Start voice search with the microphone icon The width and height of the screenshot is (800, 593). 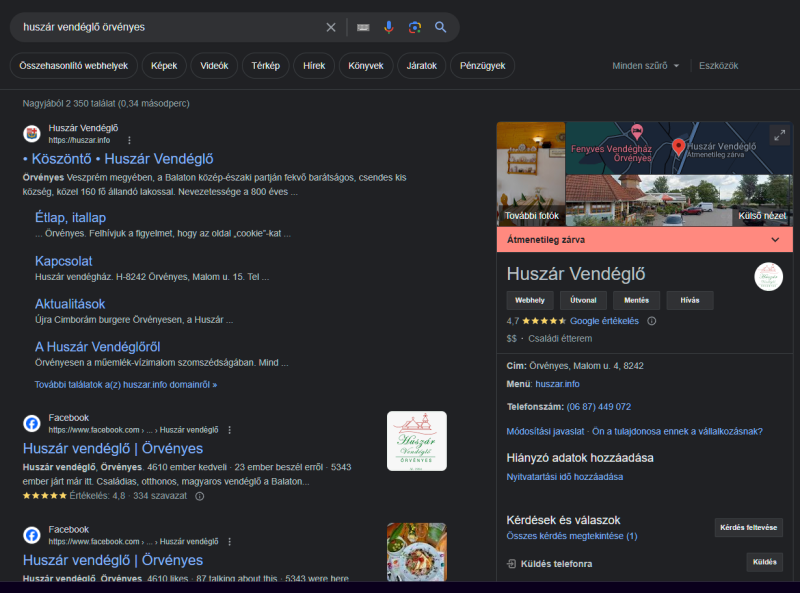pos(389,27)
